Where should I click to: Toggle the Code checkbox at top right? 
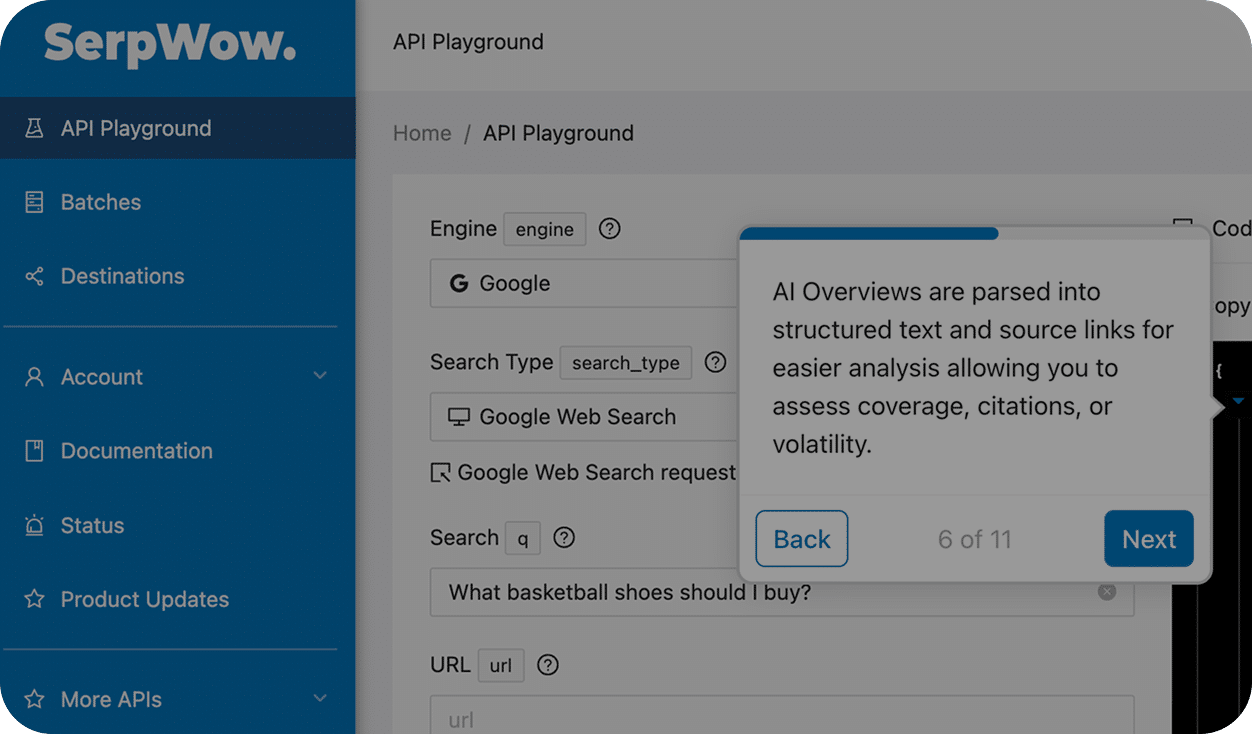click(x=1183, y=229)
